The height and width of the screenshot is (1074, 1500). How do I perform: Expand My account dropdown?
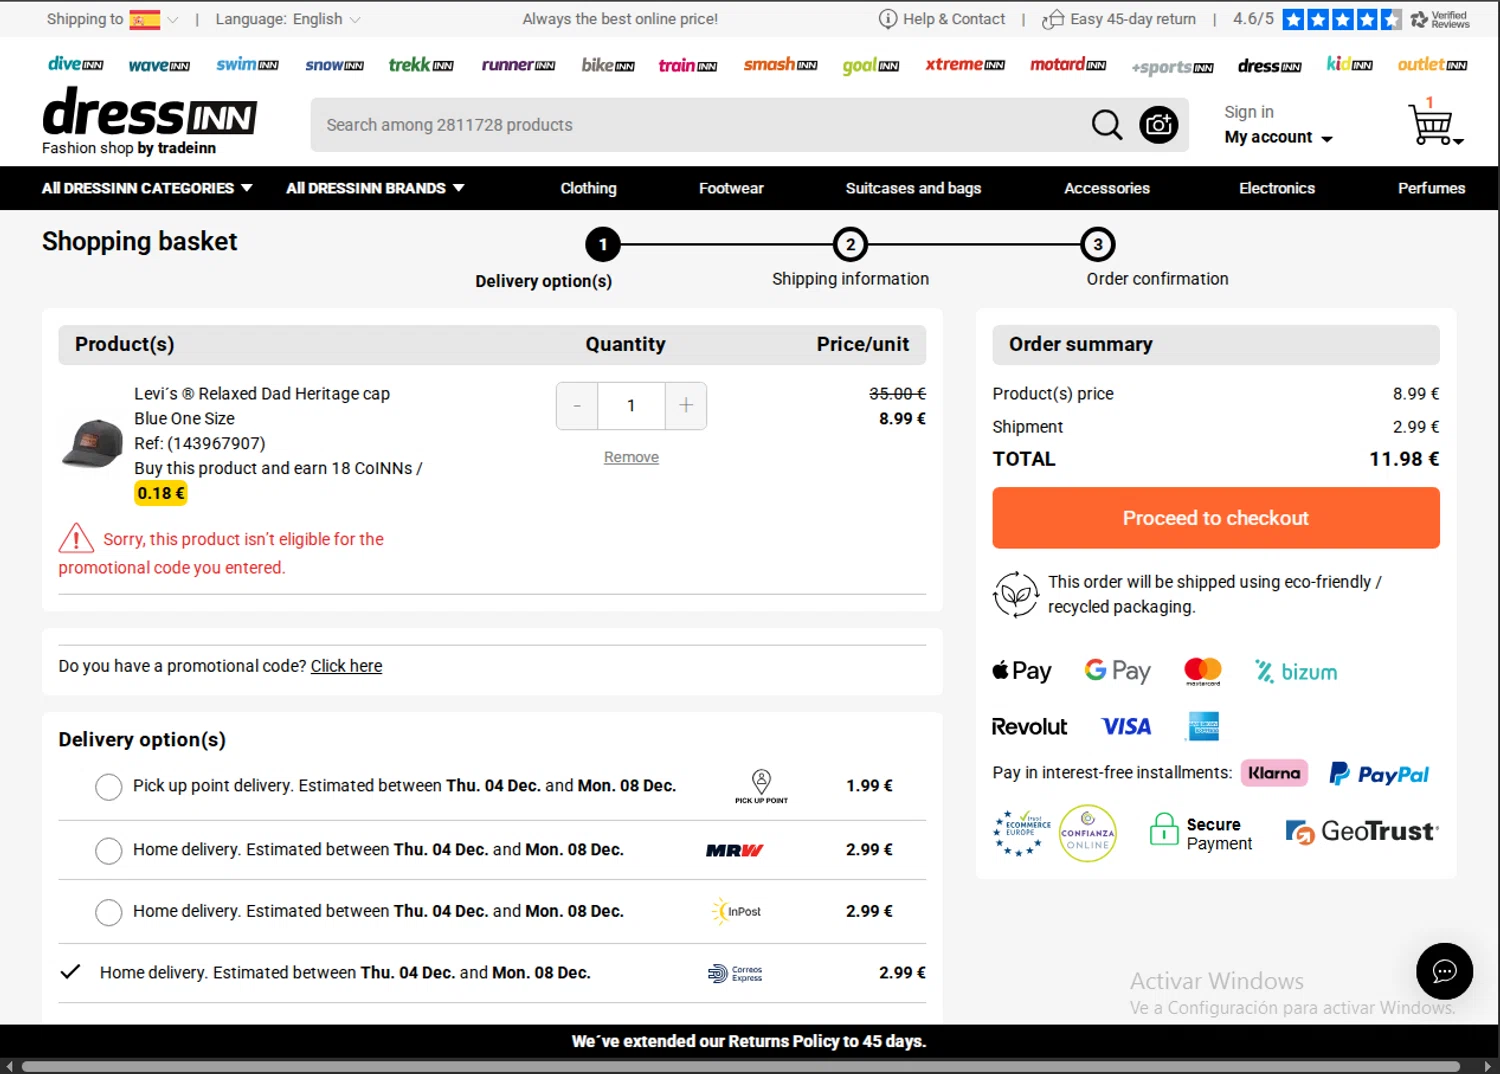[1278, 137]
